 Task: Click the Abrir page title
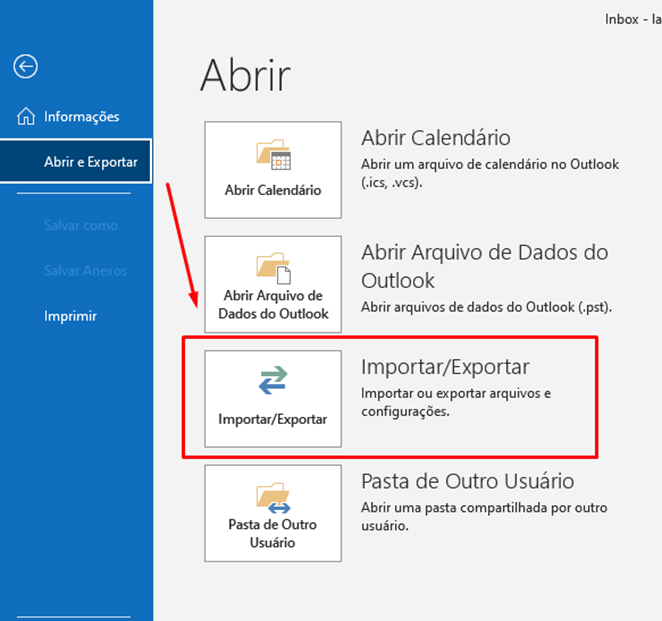point(245,76)
